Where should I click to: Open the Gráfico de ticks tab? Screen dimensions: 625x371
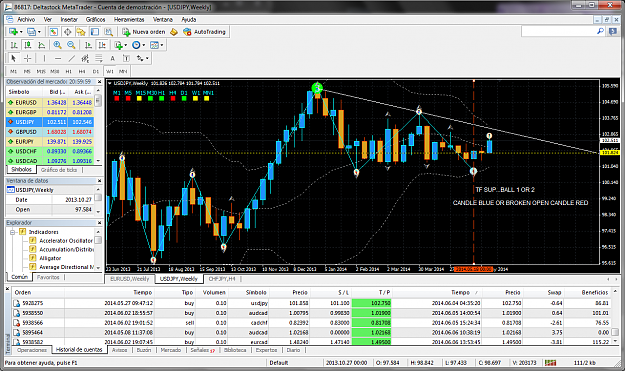click(x=59, y=170)
